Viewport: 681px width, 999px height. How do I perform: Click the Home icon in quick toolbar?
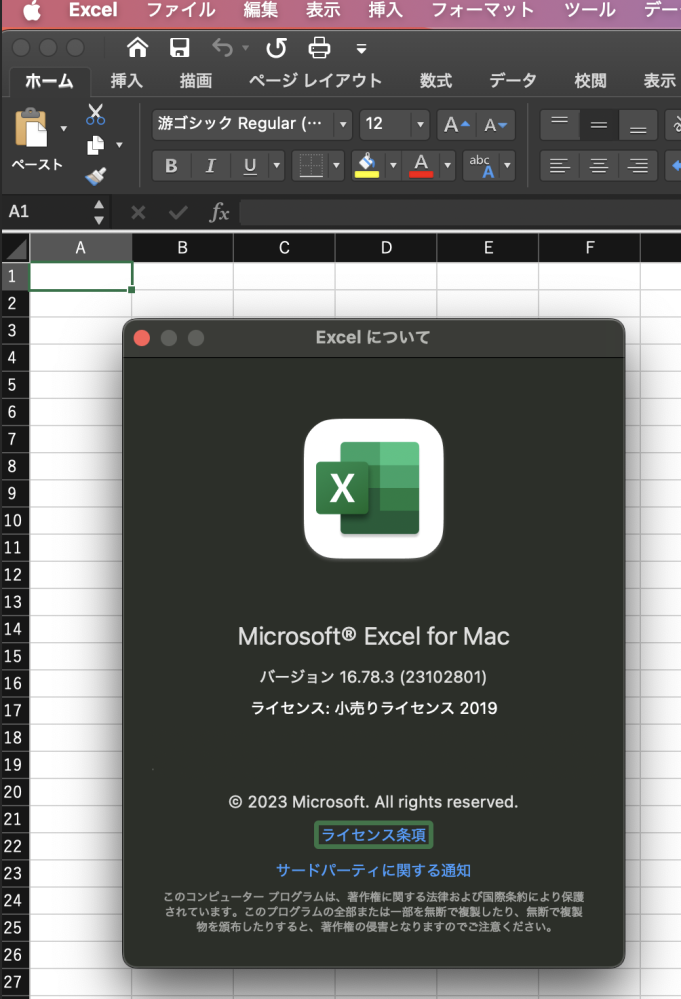(x=137, y=48)
